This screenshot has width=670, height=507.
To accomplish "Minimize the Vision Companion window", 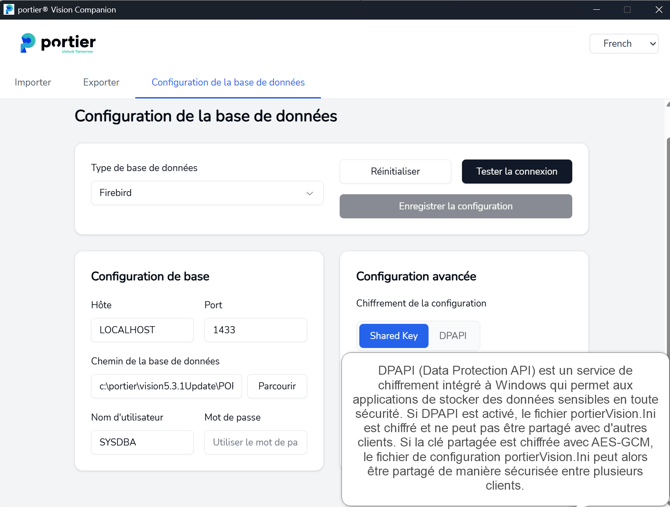I will (x=597, y=9).
